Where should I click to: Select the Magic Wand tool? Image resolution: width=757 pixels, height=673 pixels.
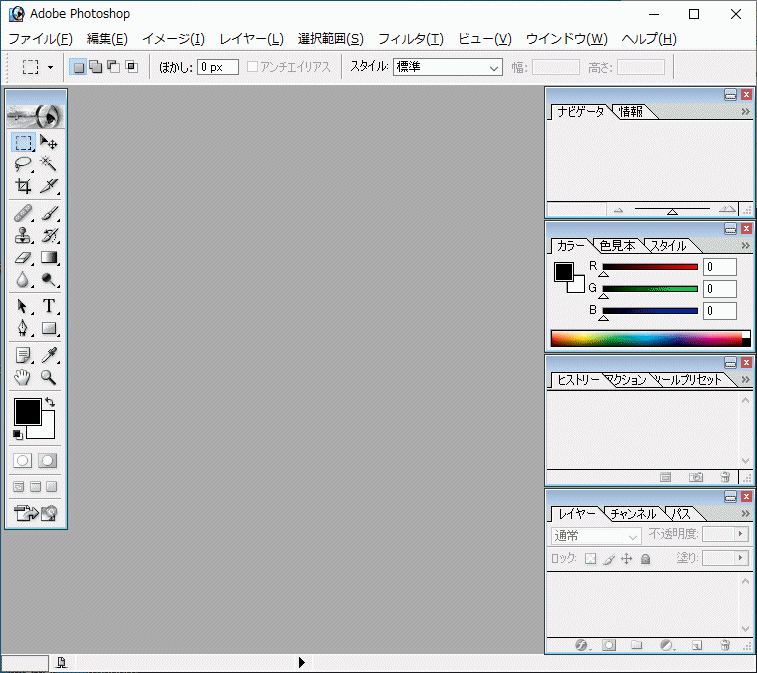48,165
